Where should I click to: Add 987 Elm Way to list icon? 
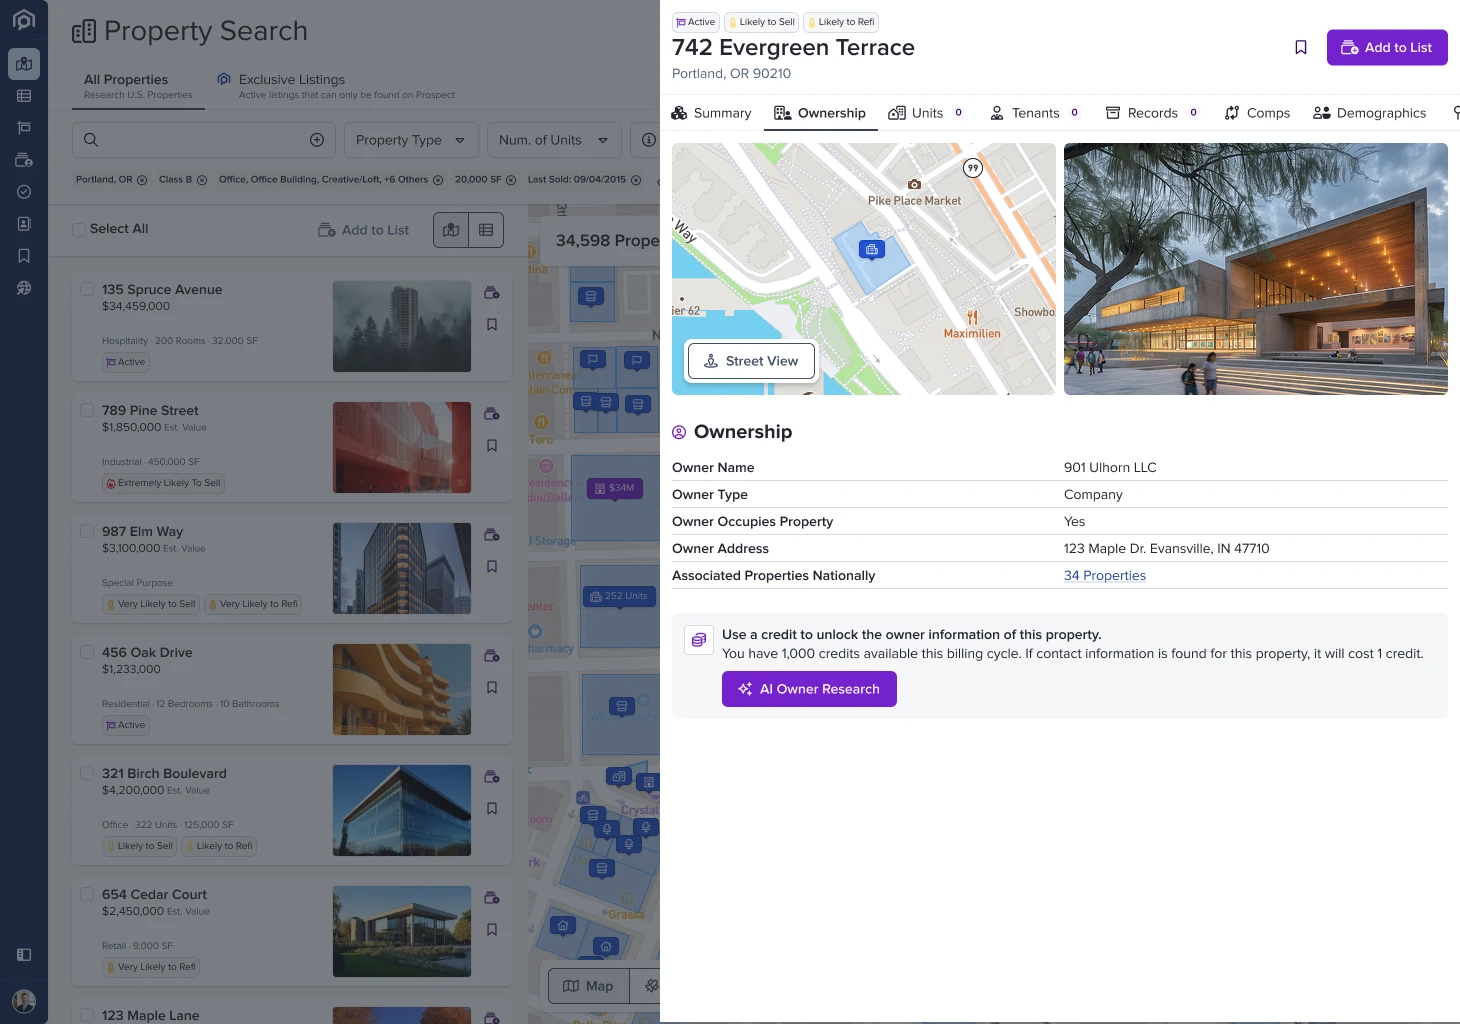coord(492,535)
